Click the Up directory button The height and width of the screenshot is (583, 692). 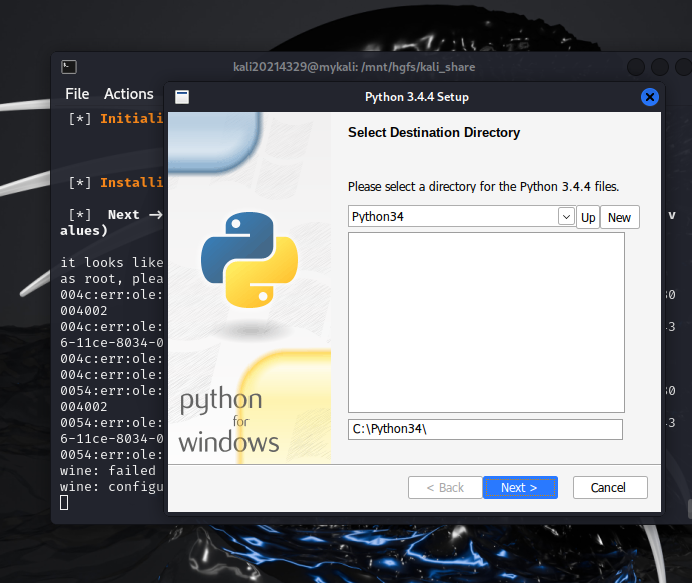point(588,217)
